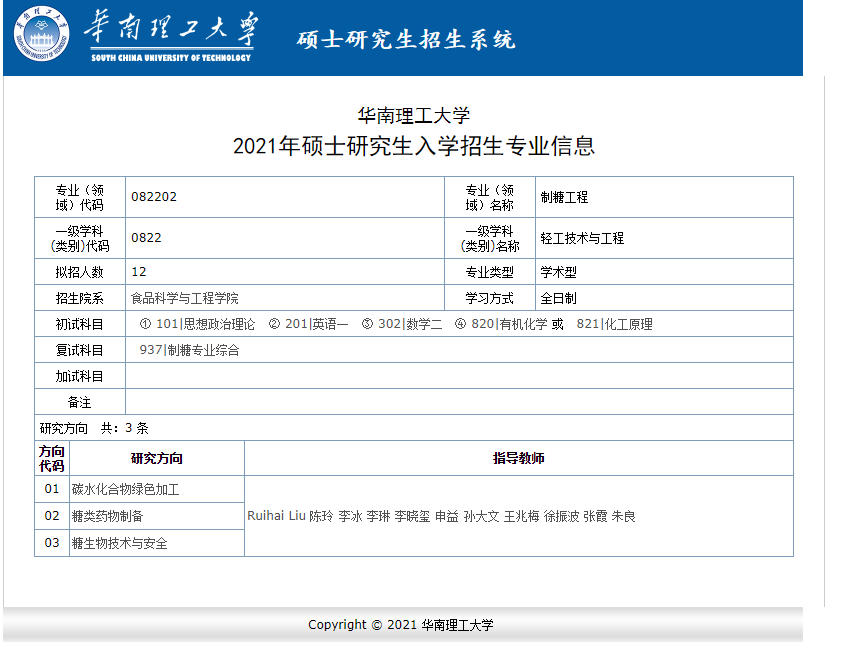Select the discipline code 0822
The height and width of the screenshot is (649, 864).
pyautogui.click(x=146, y=238)
